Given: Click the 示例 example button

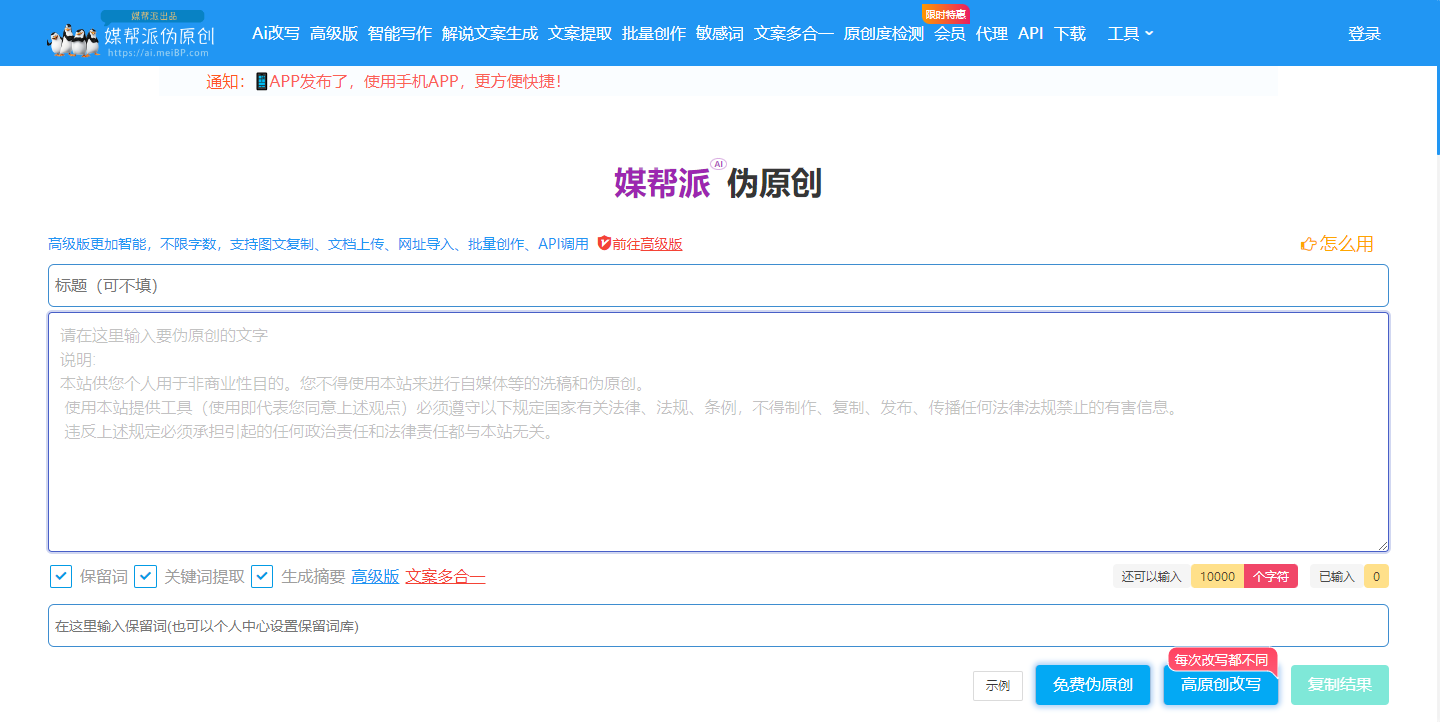Looking at the screenshot, I should pyautogui.click(x=998, y=686).
